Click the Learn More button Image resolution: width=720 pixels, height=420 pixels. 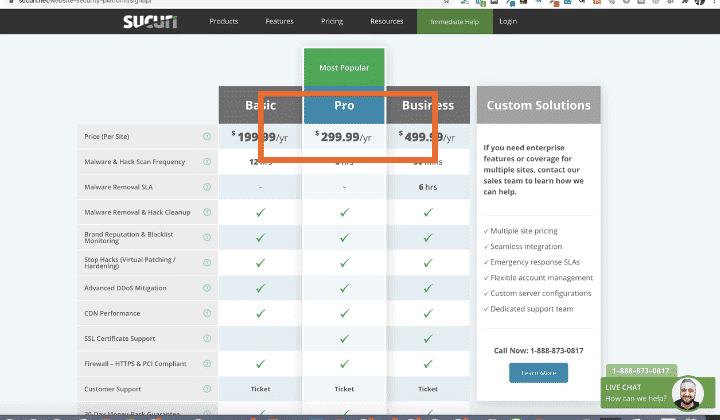(539, 373)
